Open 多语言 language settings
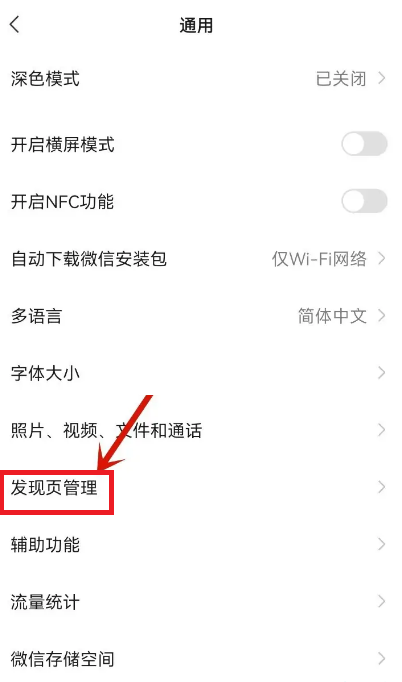 point(201,316)
